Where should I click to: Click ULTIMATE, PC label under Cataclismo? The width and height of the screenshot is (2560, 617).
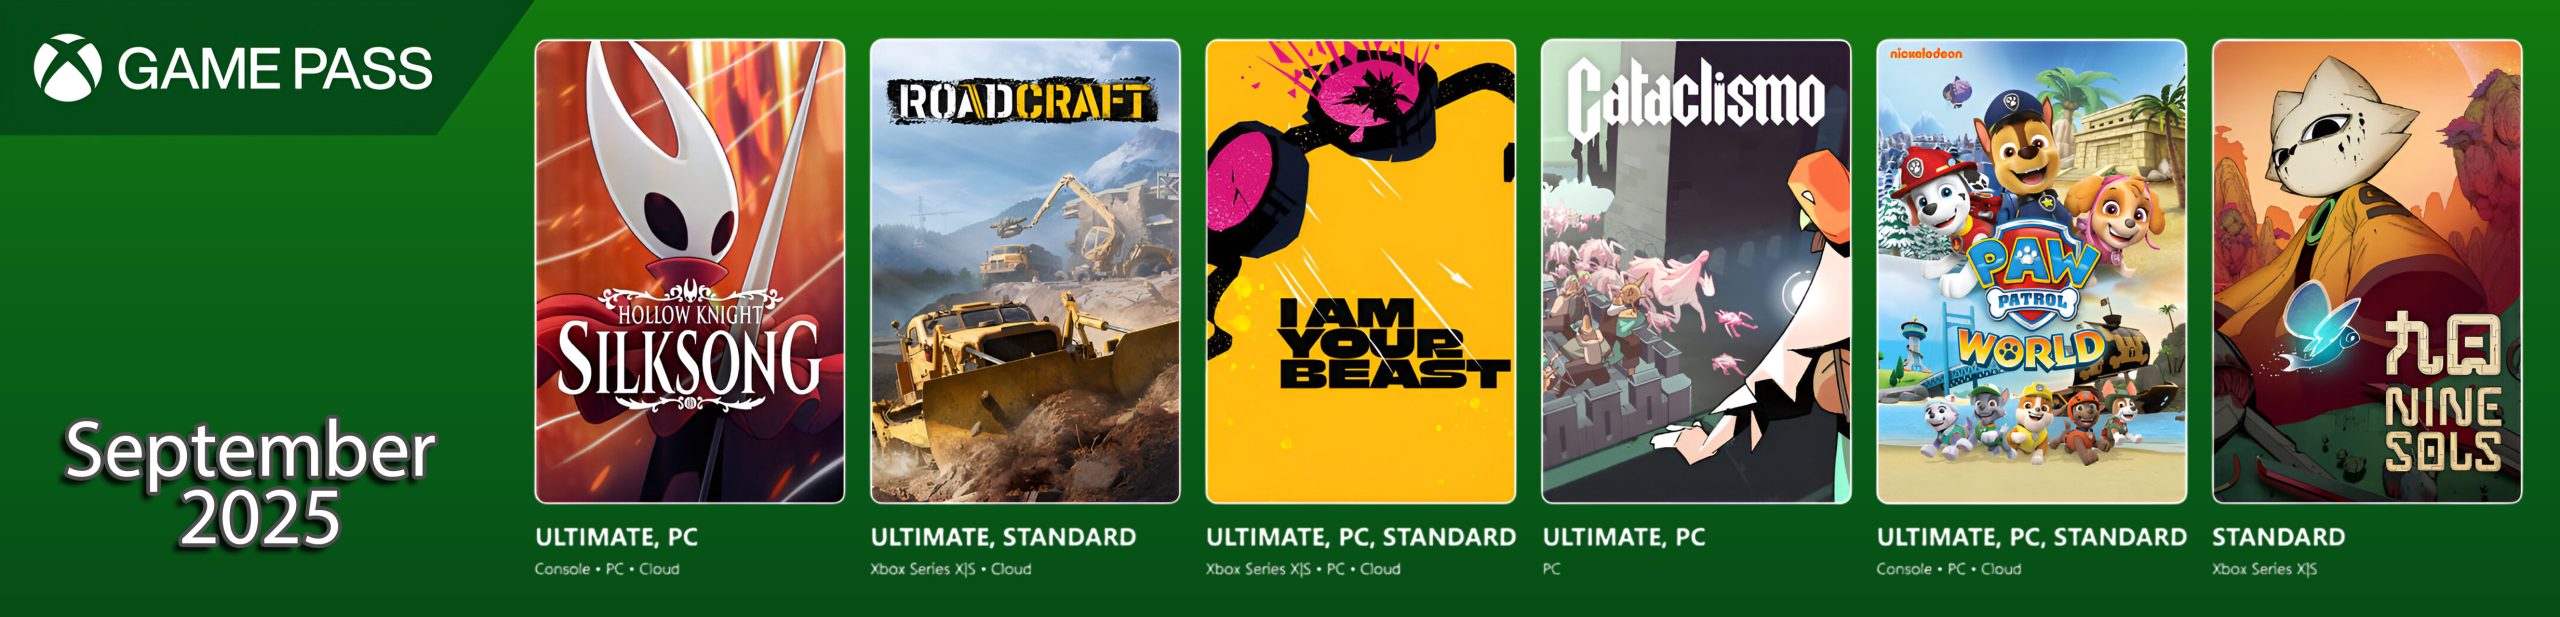[x=1623, y=537]
